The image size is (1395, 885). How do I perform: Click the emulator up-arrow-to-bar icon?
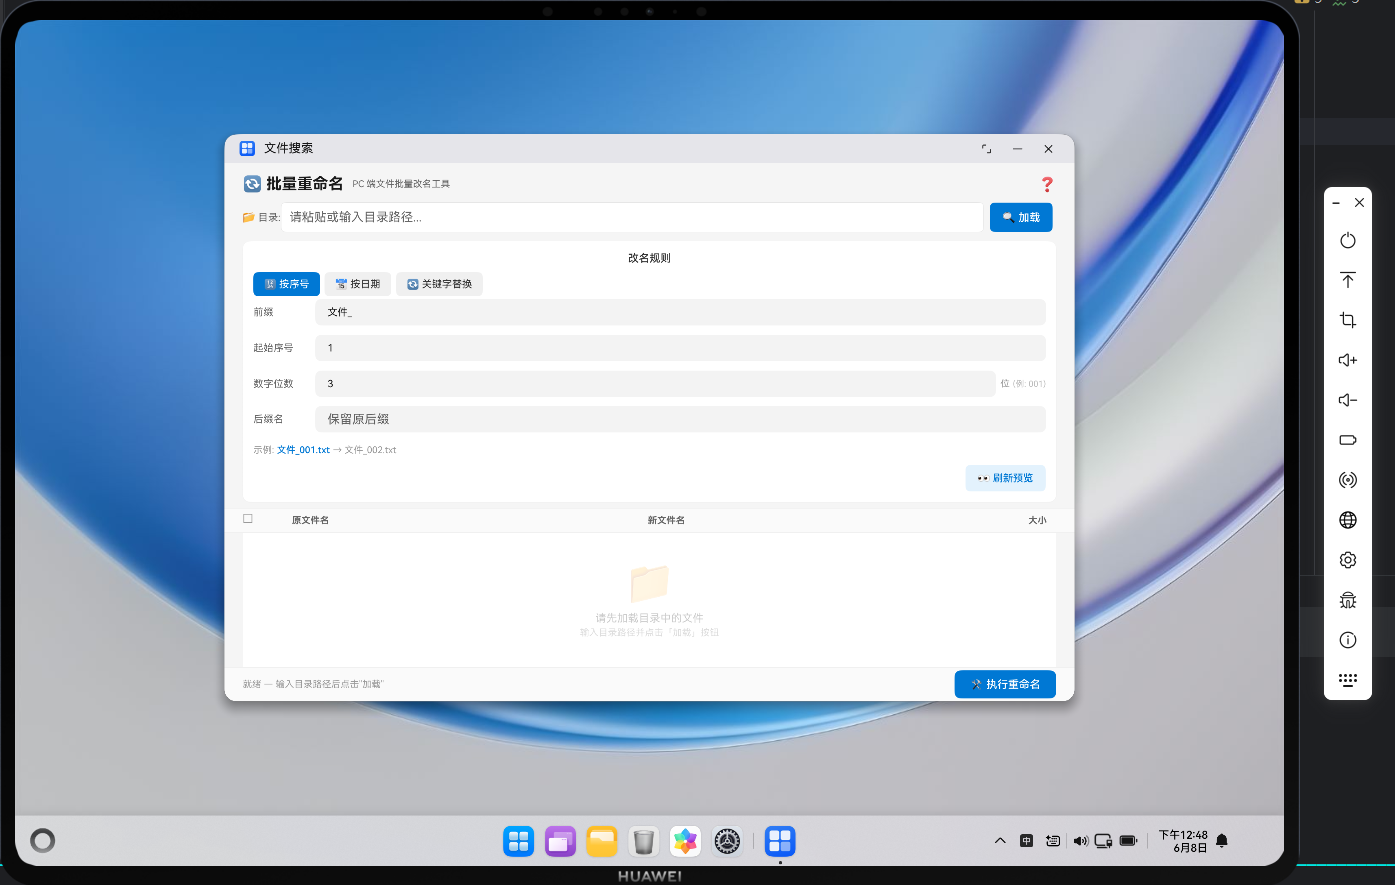pos(1348,280)
